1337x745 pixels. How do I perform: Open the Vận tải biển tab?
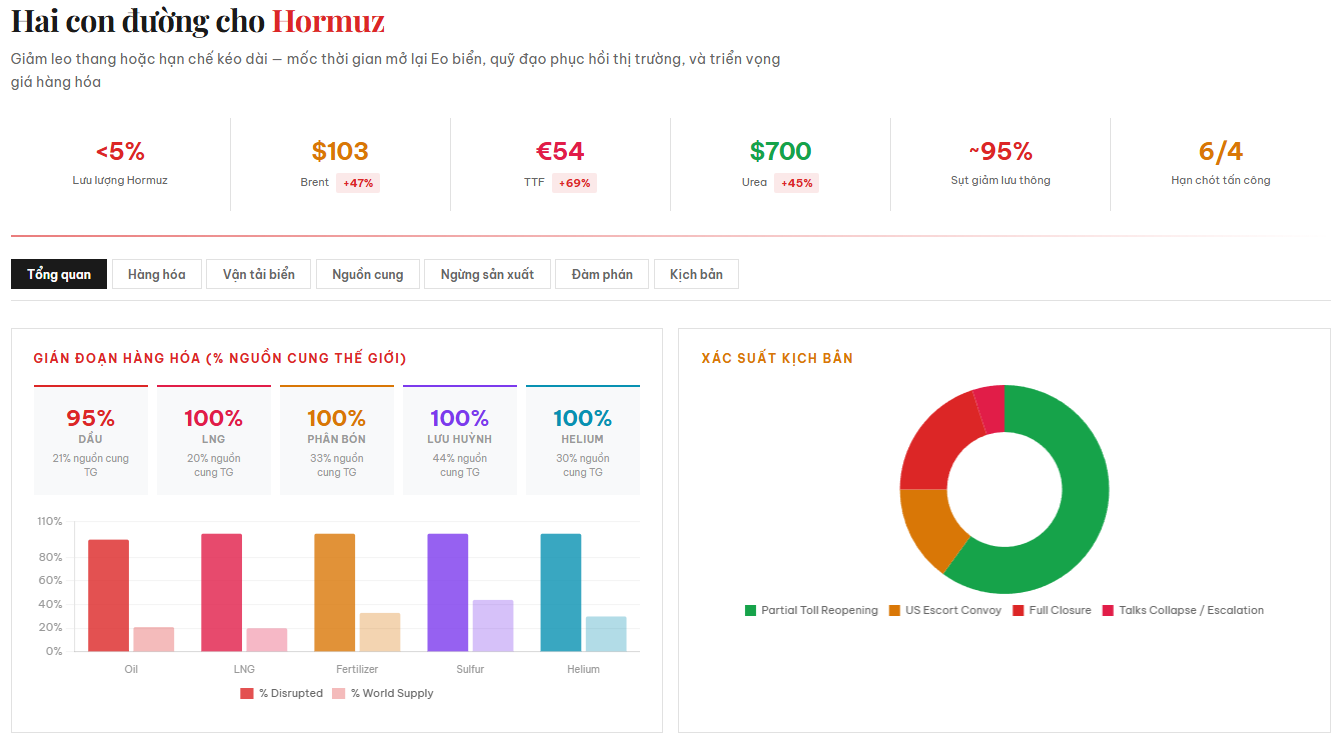(x=258, y=274)
